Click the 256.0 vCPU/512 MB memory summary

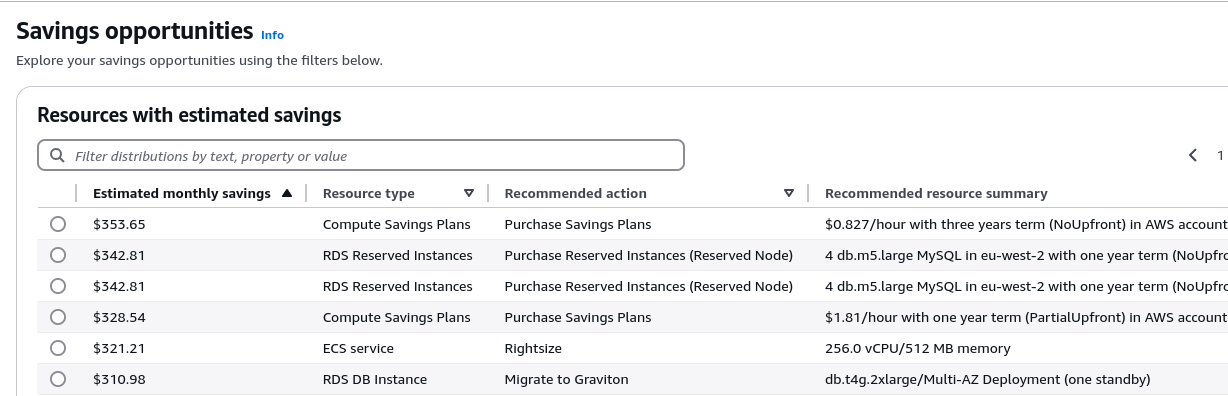tap(918, 348)
